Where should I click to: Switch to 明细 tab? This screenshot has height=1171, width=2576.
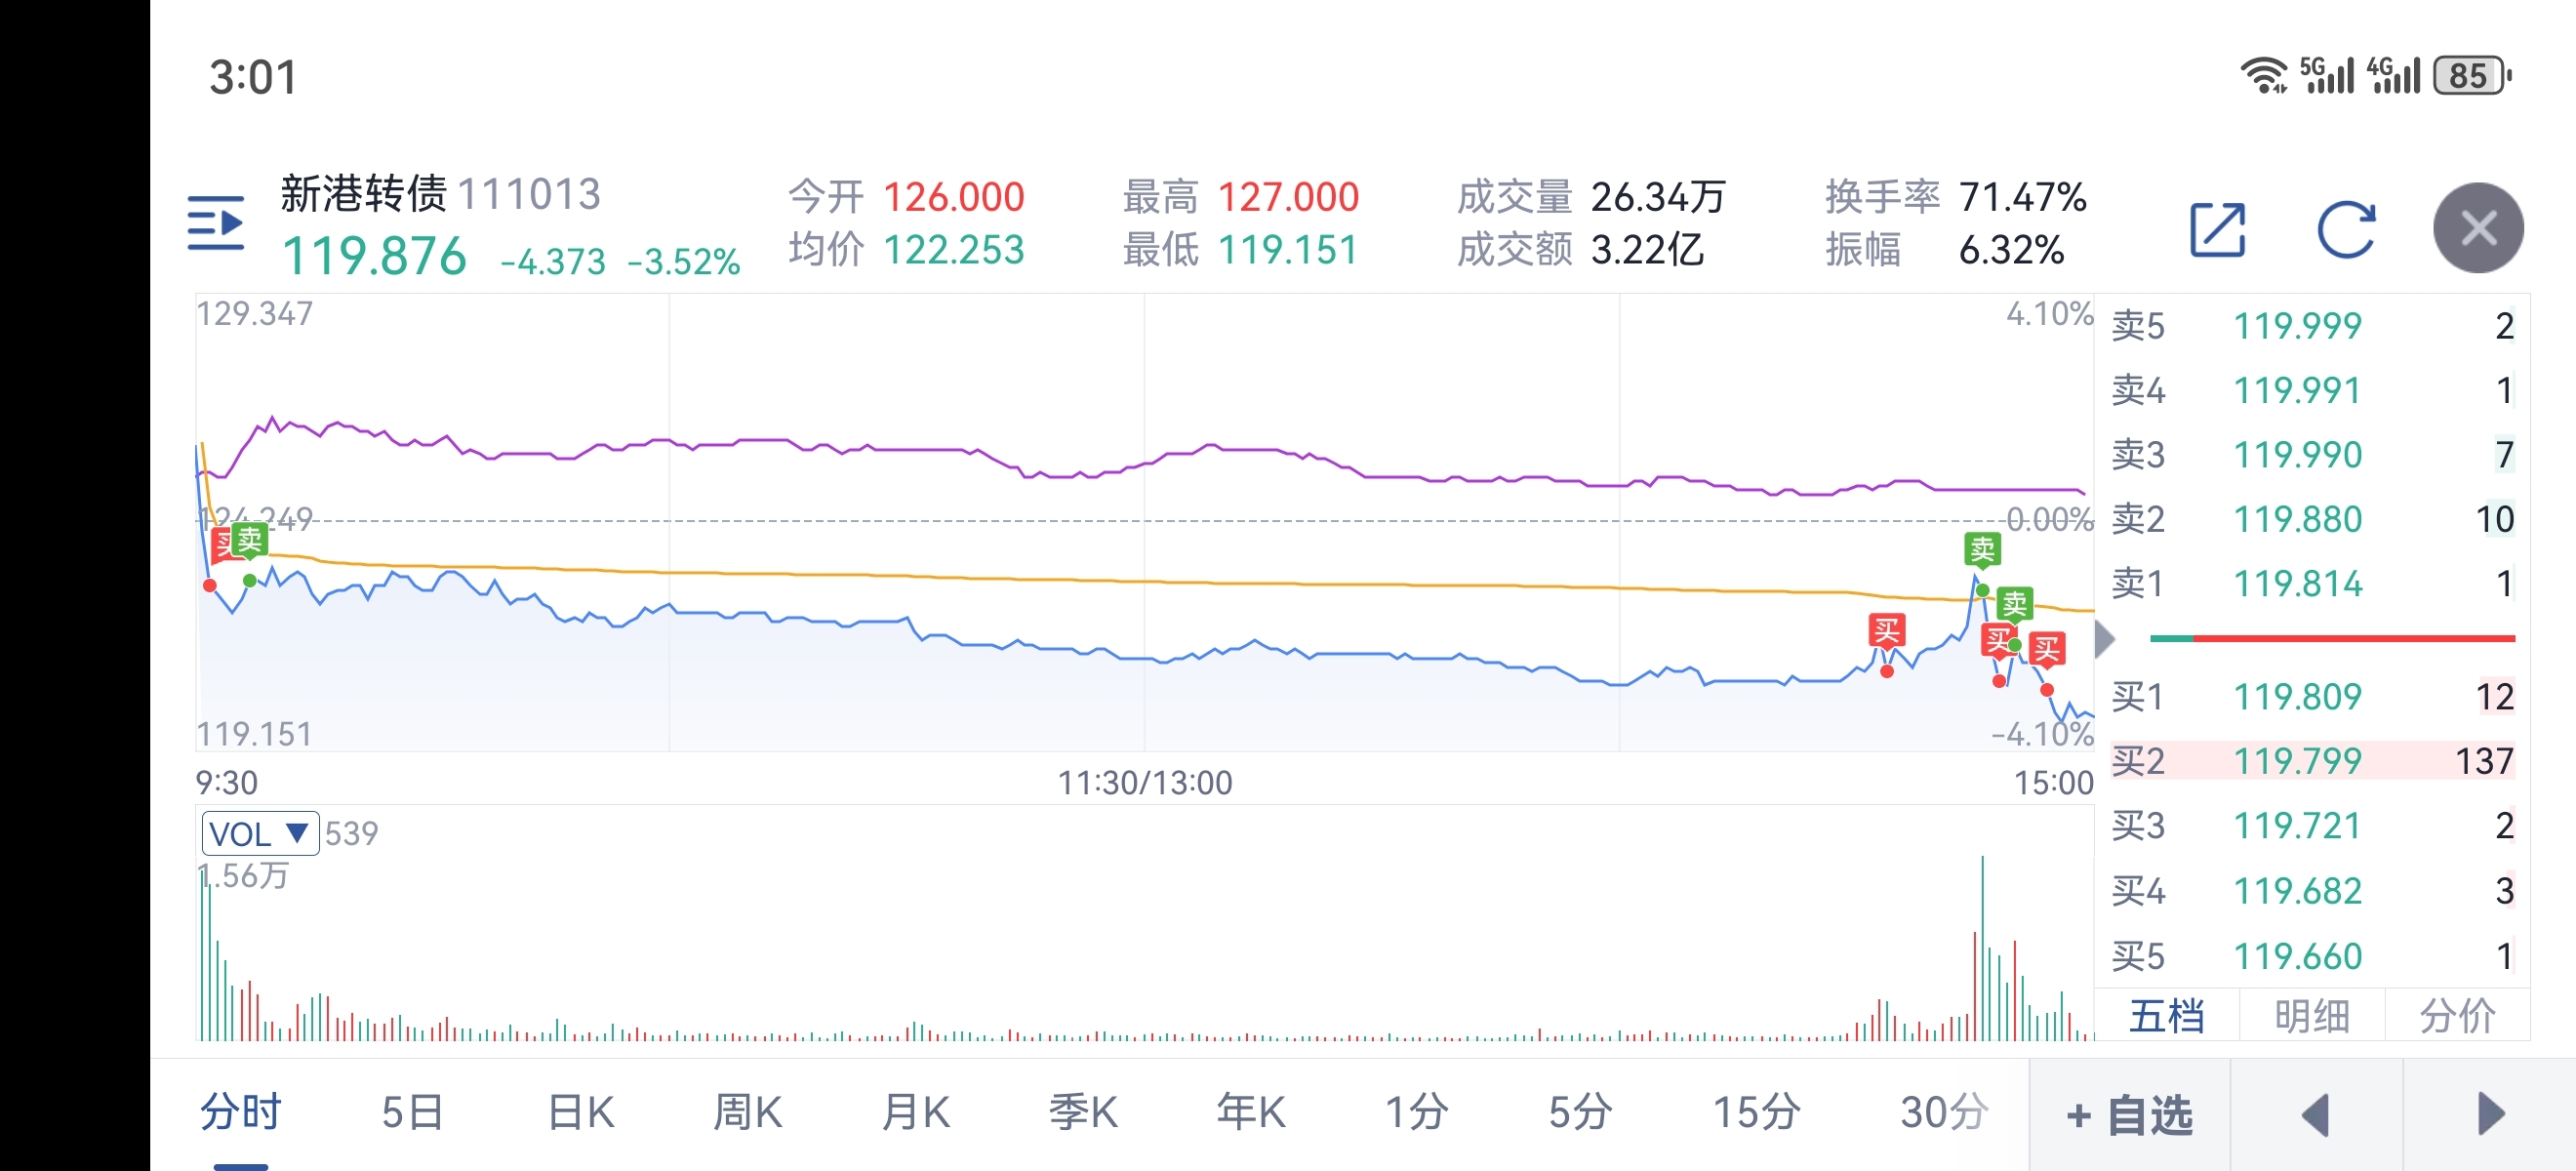click(x=2311, y=1016)
